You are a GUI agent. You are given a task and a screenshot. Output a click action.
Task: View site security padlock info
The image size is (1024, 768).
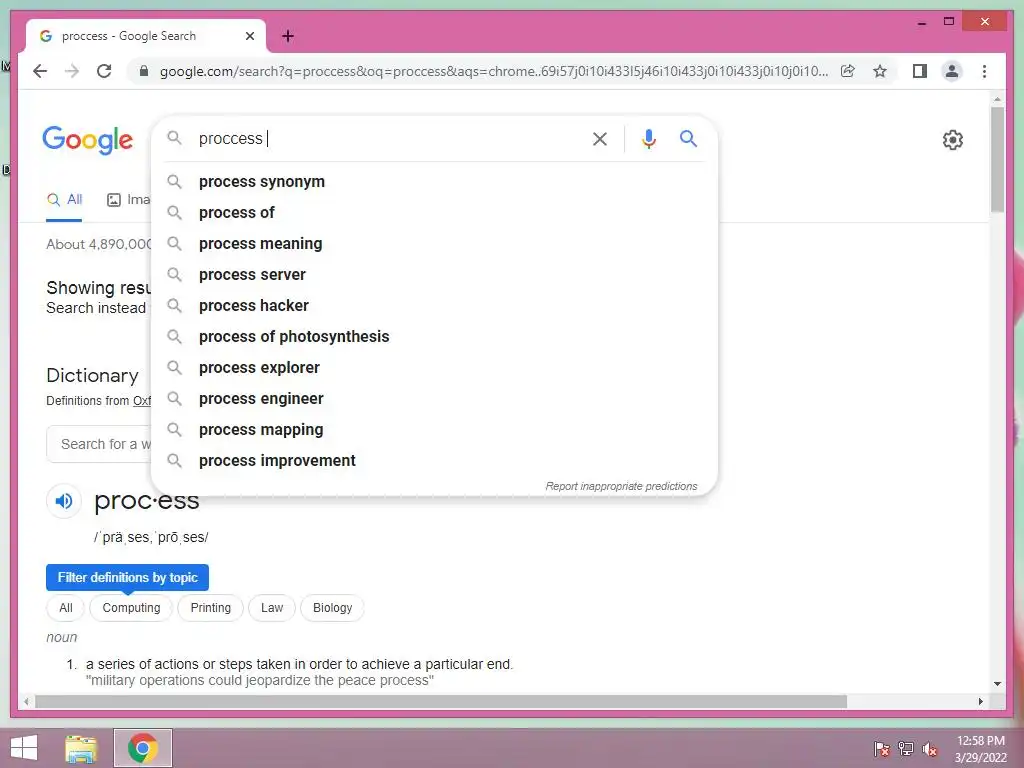(144, 71)
